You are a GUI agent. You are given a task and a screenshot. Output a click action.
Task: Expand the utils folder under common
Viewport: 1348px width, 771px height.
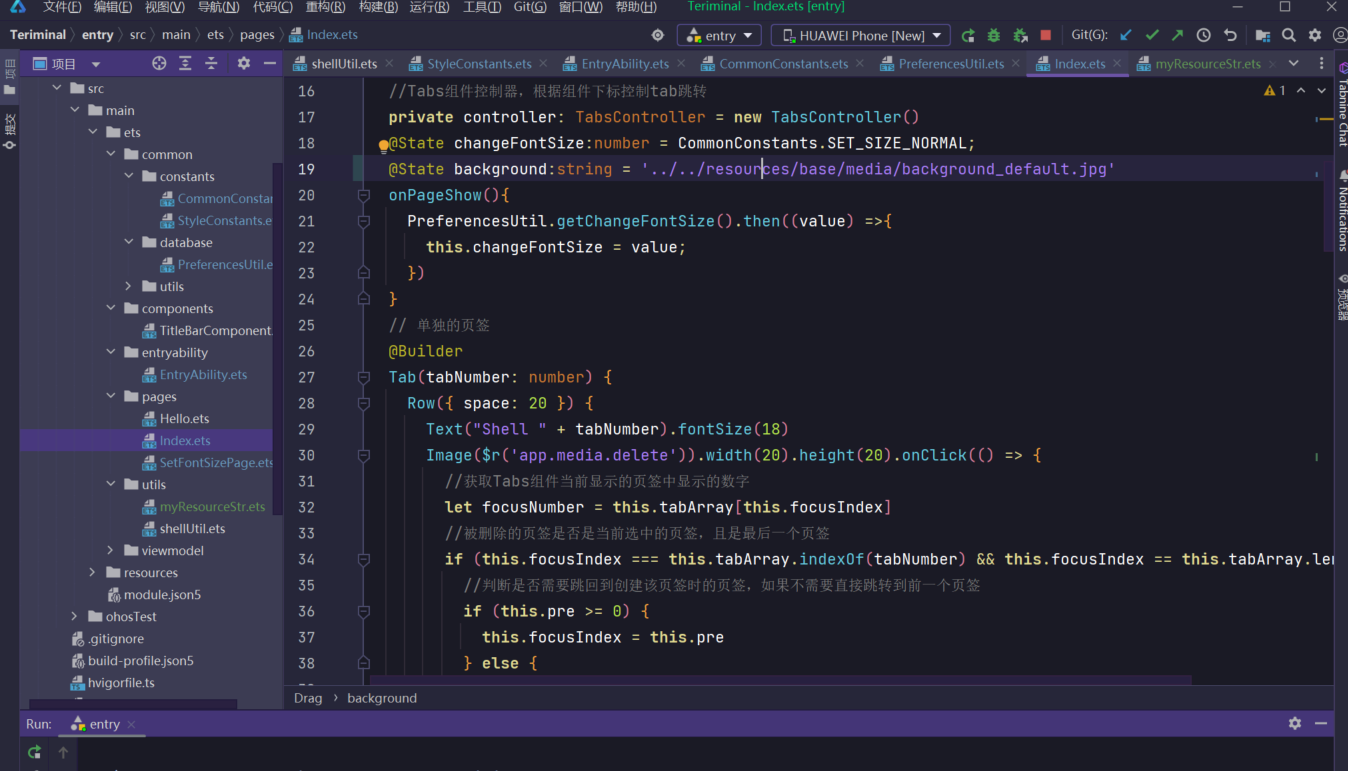(x=129, y=286)
